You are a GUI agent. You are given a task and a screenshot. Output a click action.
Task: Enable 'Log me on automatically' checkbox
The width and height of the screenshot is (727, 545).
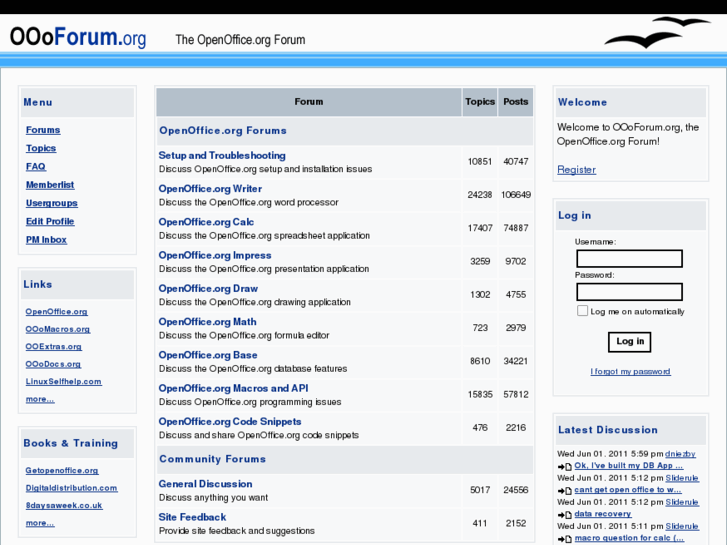click(582, 311)
